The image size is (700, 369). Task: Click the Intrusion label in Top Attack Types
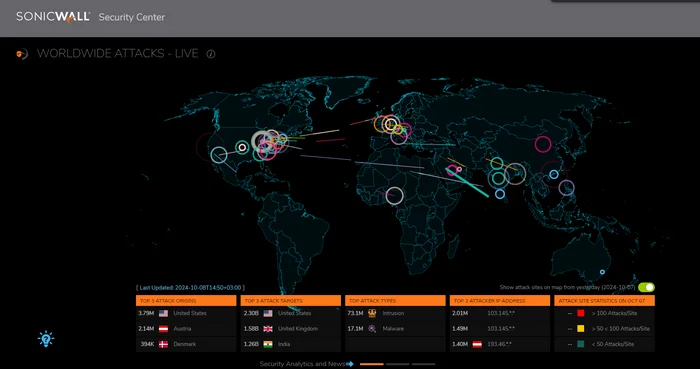tap(393, 313)
